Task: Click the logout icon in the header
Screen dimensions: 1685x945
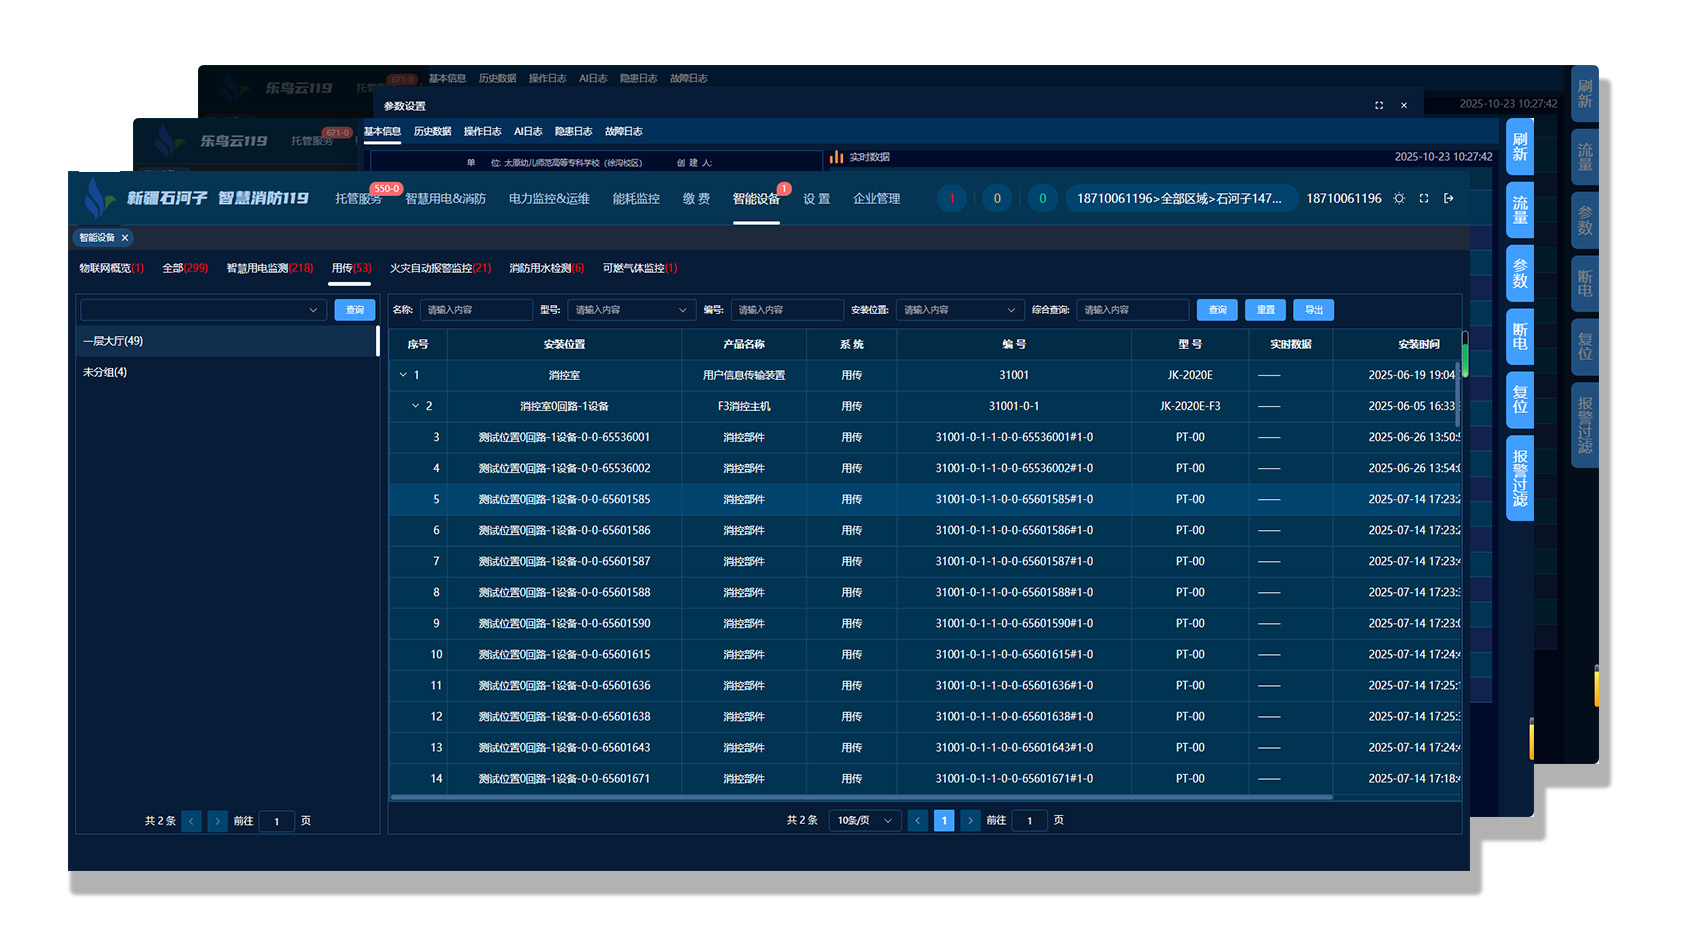Action: (x=1449, y=198)
